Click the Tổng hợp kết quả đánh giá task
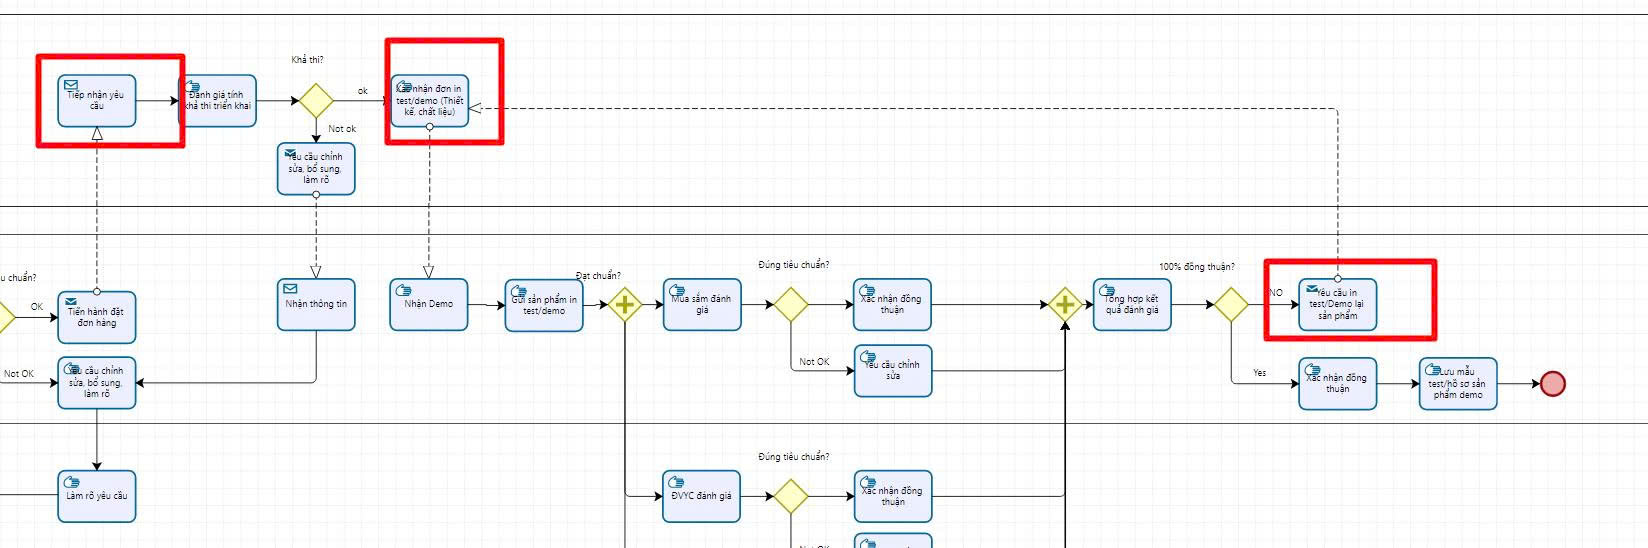This screenshot has width=1648, height=548. click(x=1132, y=305)
